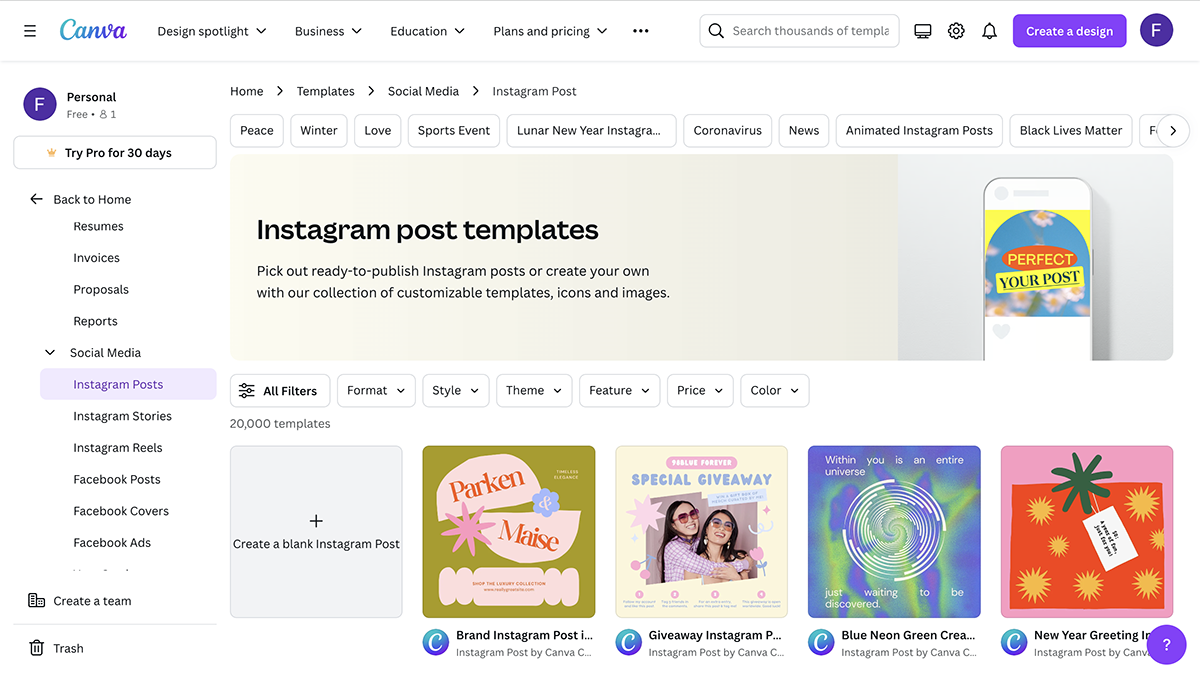Click the search magnifier icon
Screen dimensions: 1200x678
[716, 30]
